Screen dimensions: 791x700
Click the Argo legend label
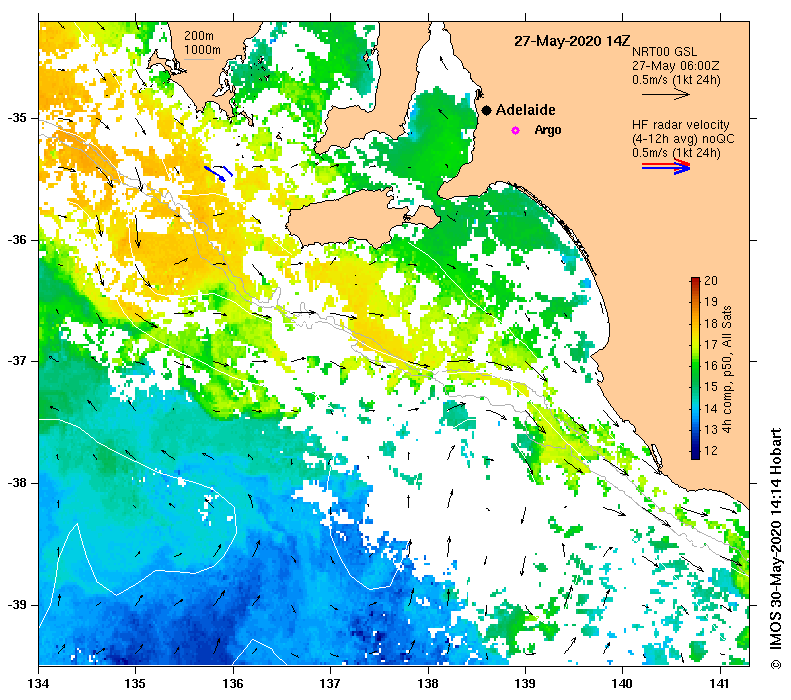(548, 130)
